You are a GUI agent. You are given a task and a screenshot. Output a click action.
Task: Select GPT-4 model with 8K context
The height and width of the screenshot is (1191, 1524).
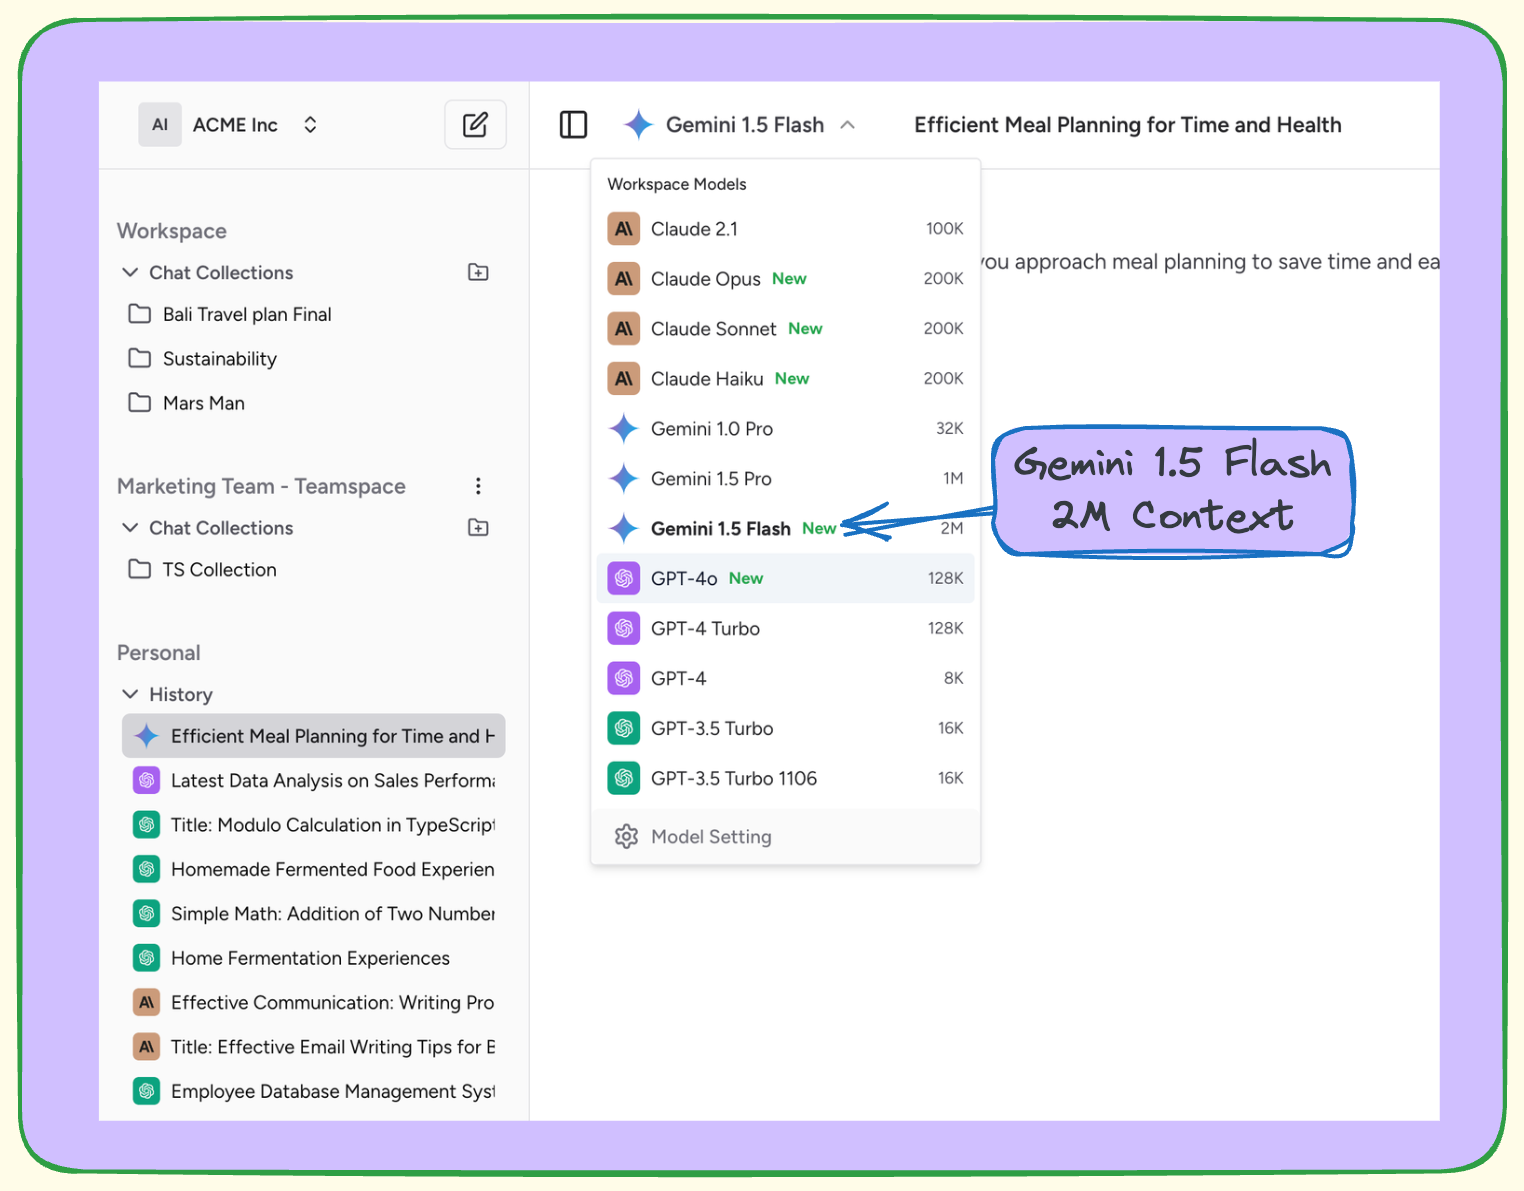click(785, 678)
